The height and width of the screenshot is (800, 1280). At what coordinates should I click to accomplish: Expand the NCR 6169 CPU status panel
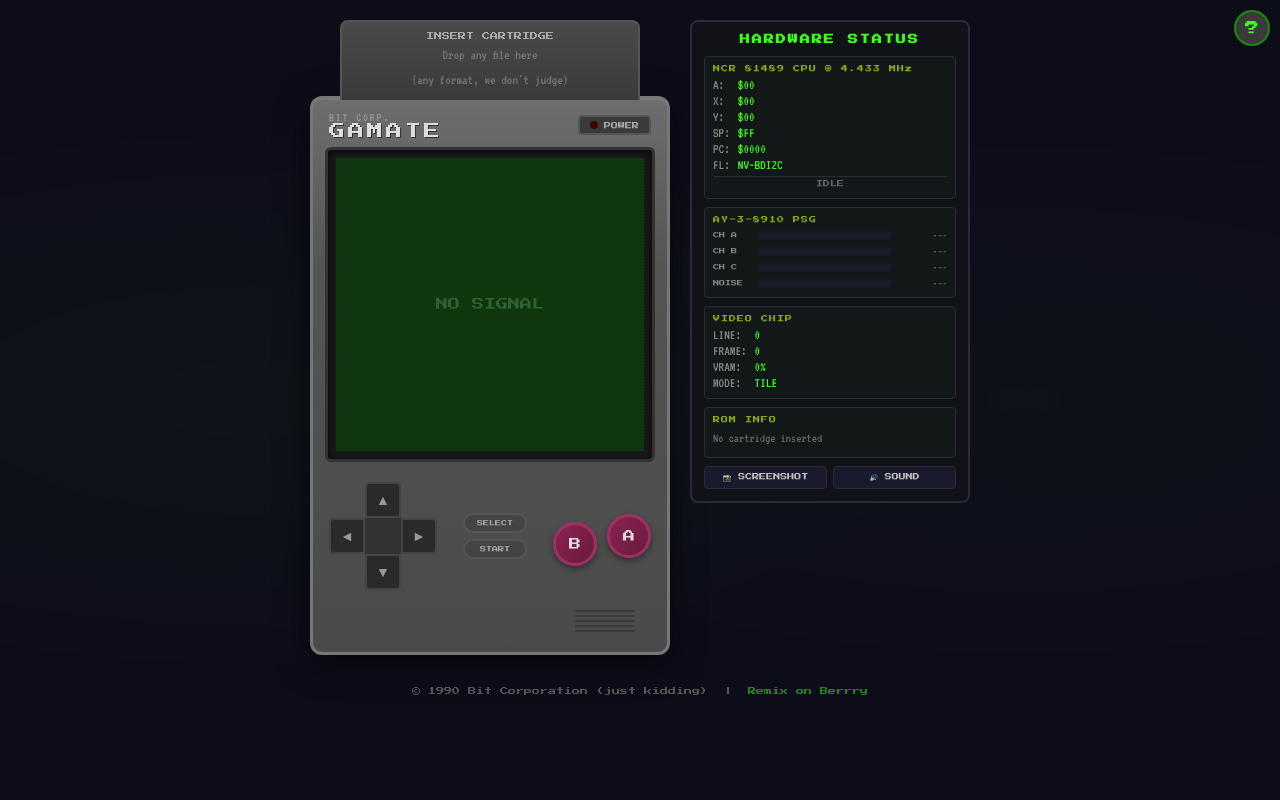[x=812, y=68]
